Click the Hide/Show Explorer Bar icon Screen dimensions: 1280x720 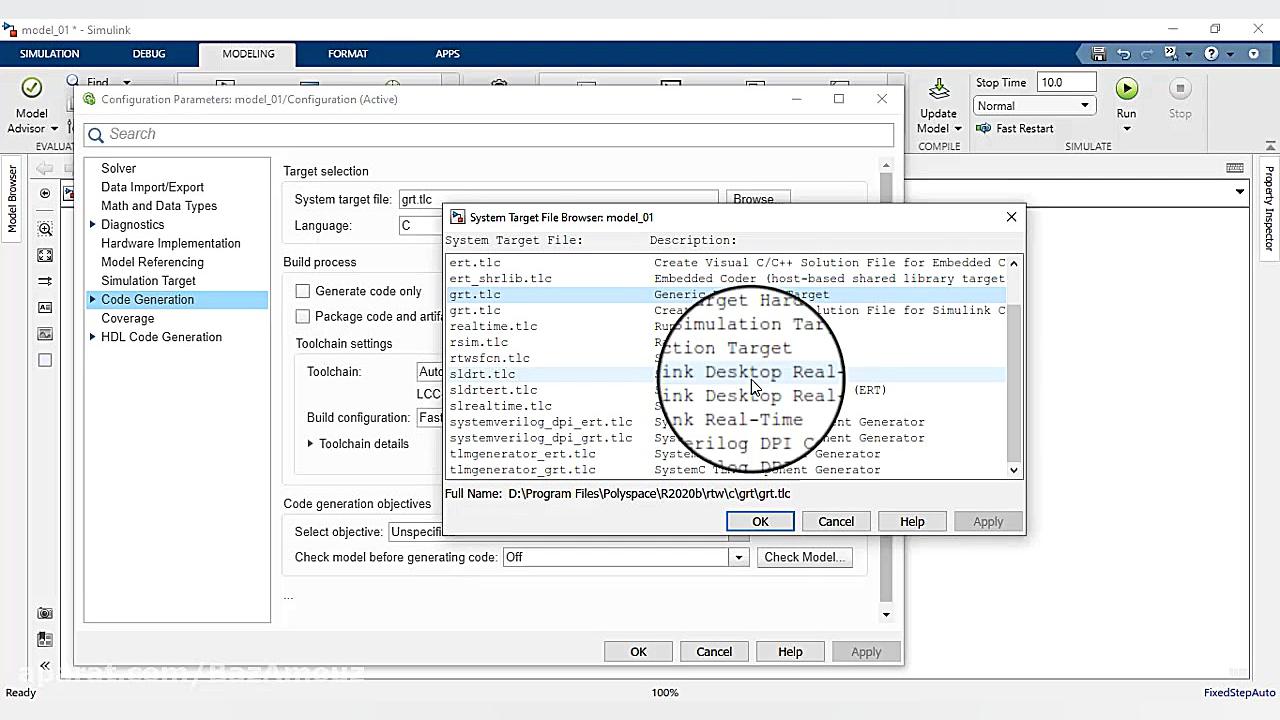(45, 193)
